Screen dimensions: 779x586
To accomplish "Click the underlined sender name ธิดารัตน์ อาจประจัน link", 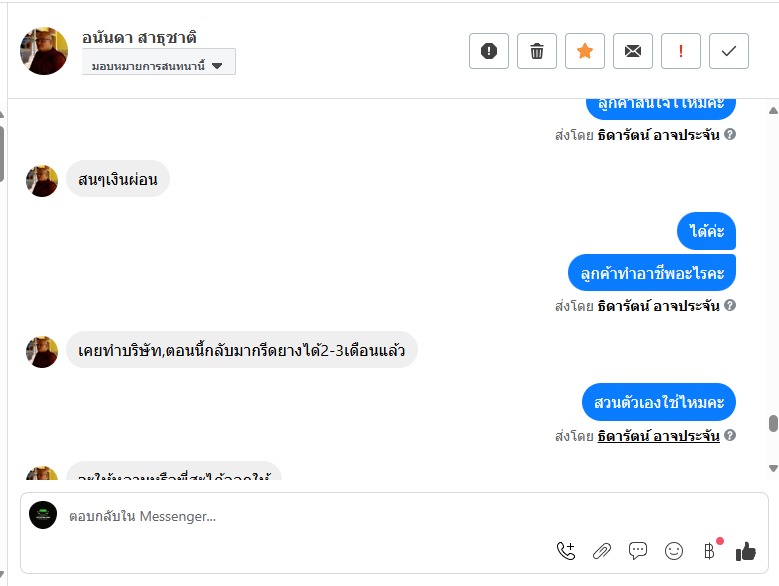I will (658, 436).
